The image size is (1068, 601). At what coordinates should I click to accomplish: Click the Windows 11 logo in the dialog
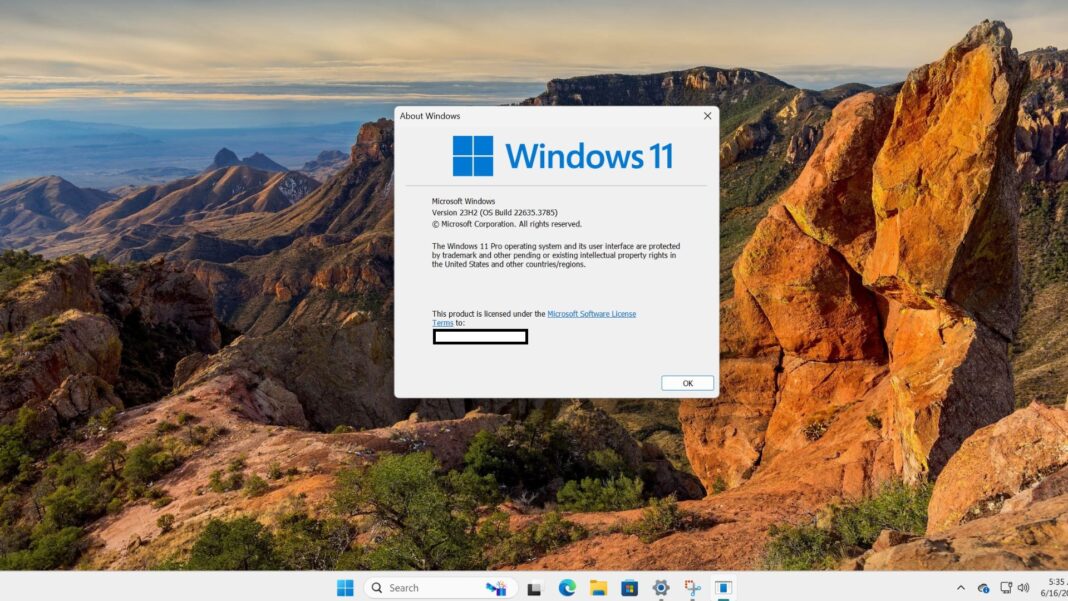(474, 155)
